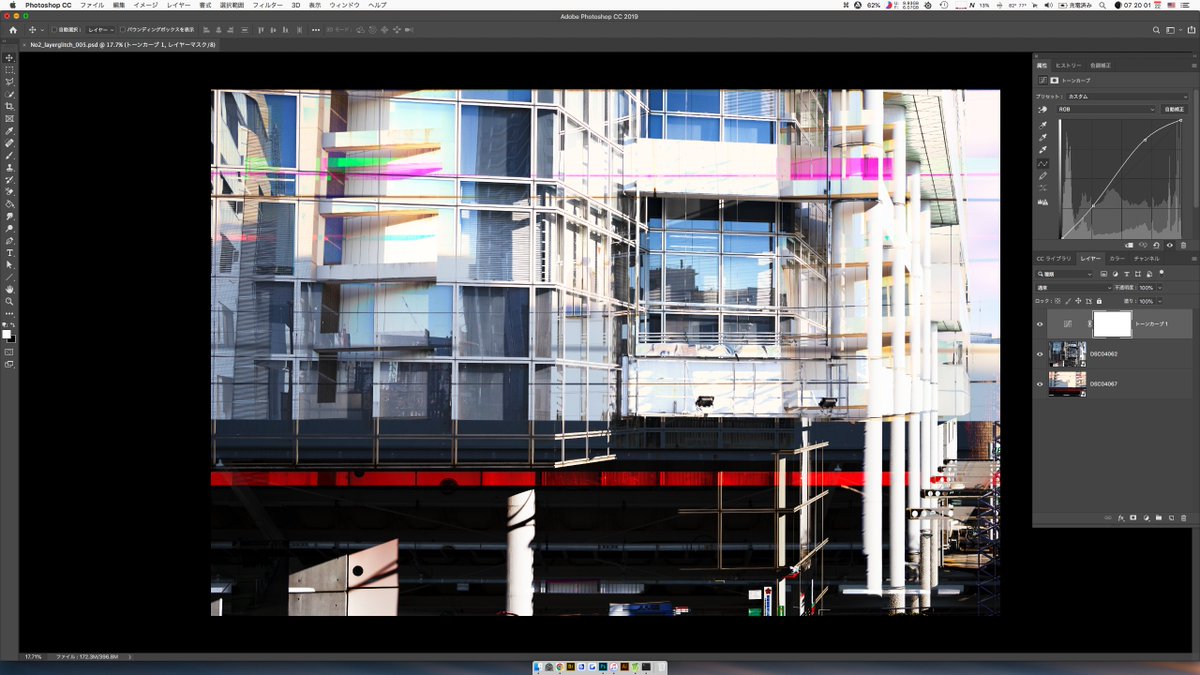Add a layer style with fx icon

tap(1120, 518)
